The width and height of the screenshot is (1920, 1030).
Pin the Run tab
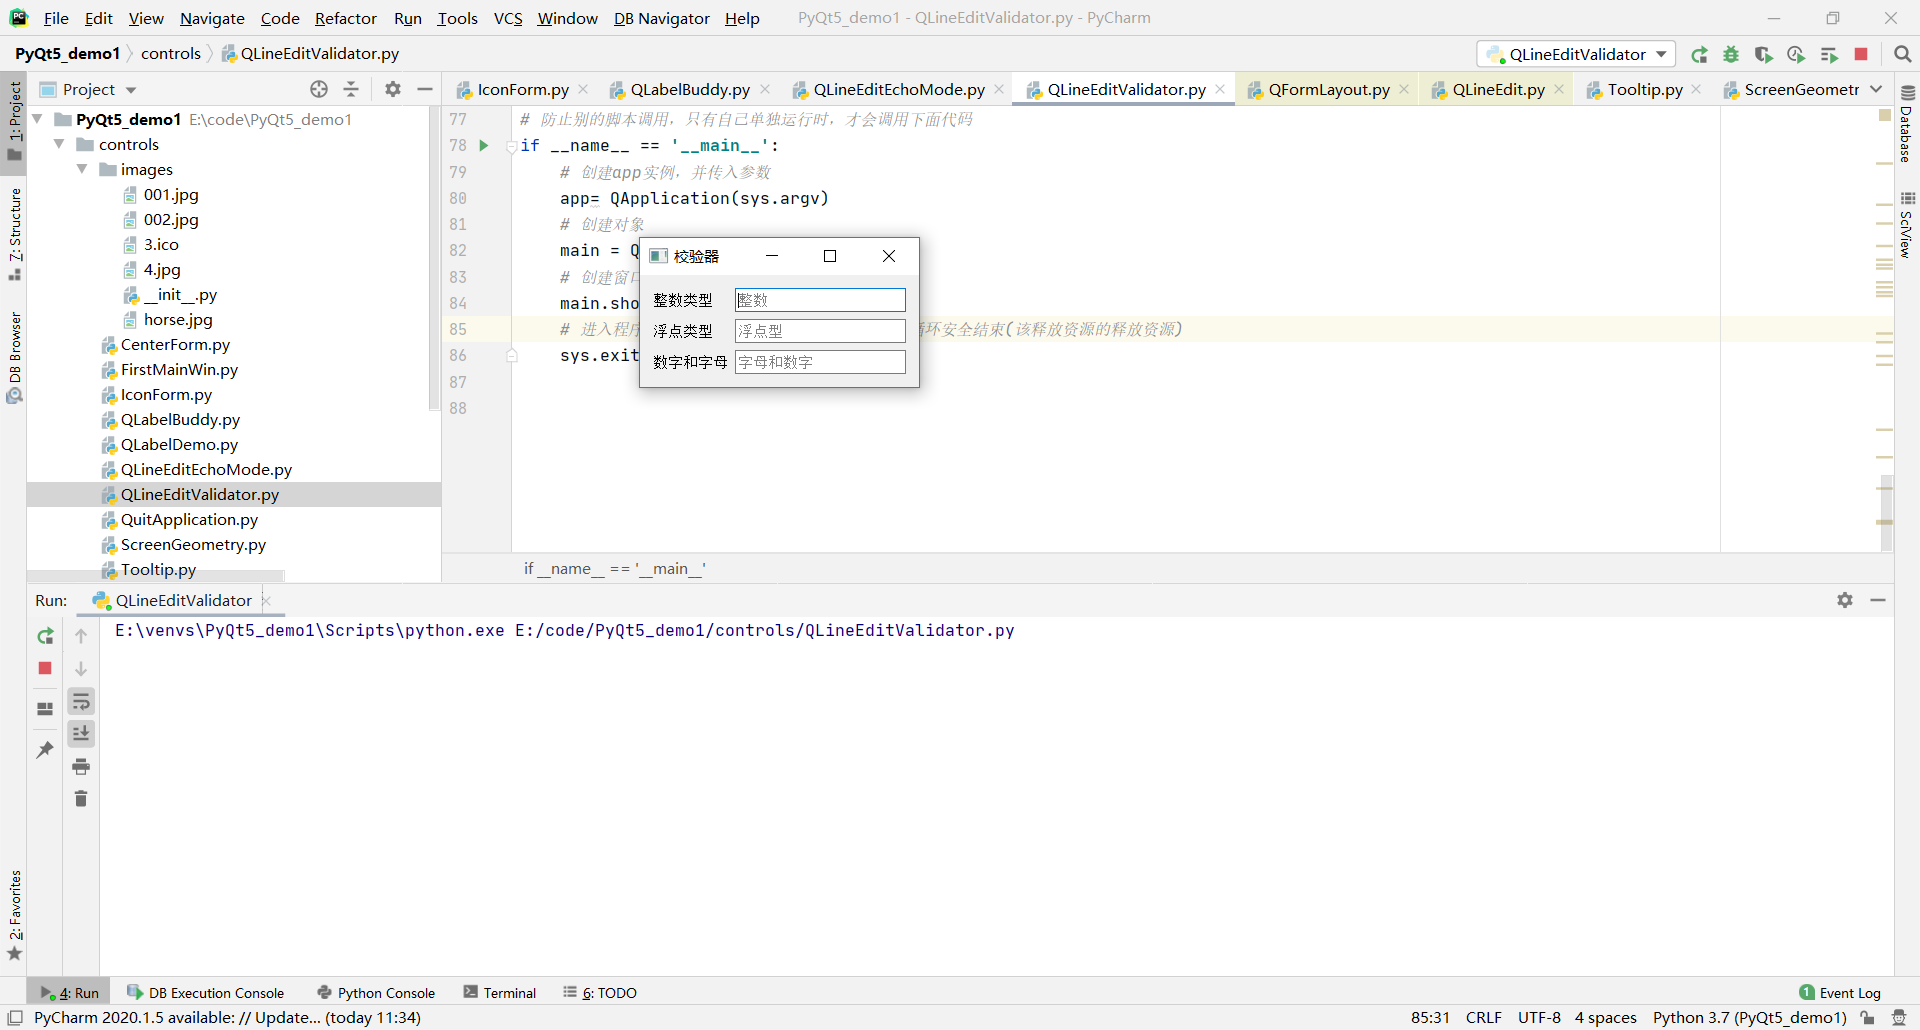point(45,749)
